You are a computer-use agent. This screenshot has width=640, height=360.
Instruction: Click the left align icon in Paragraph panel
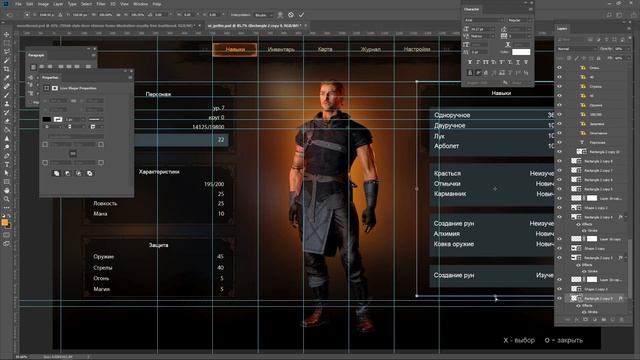[33, 67]
